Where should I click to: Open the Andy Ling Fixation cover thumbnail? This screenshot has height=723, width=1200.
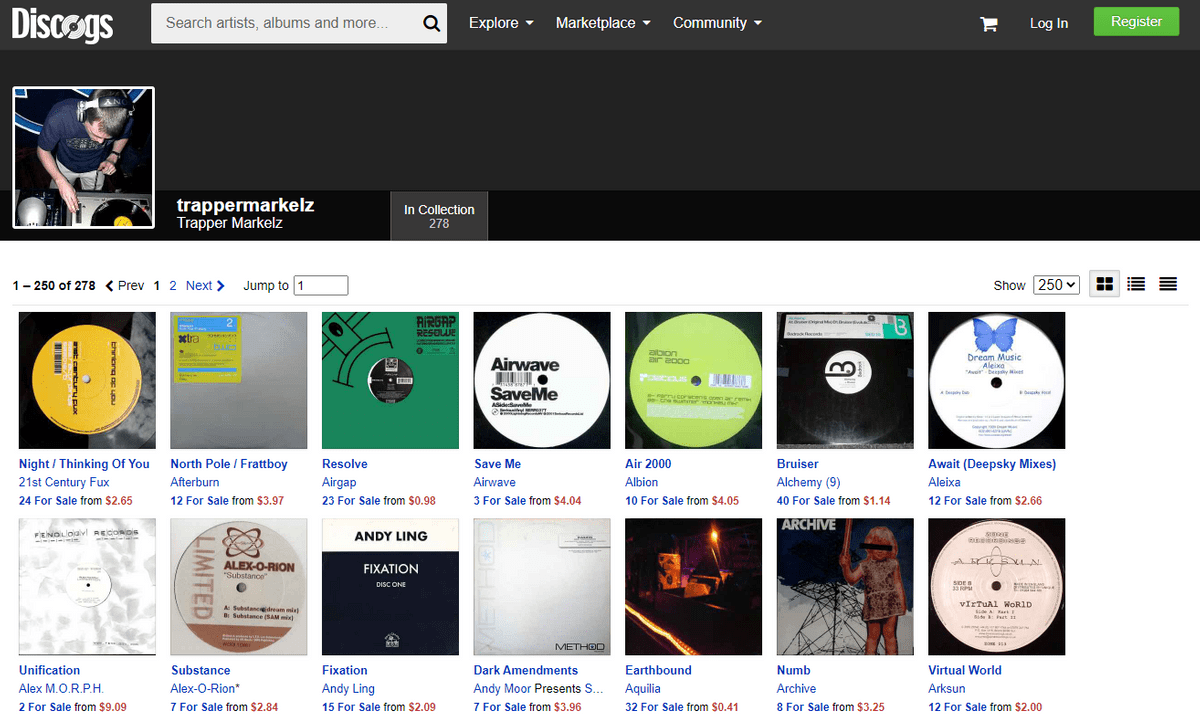point(390,586)
